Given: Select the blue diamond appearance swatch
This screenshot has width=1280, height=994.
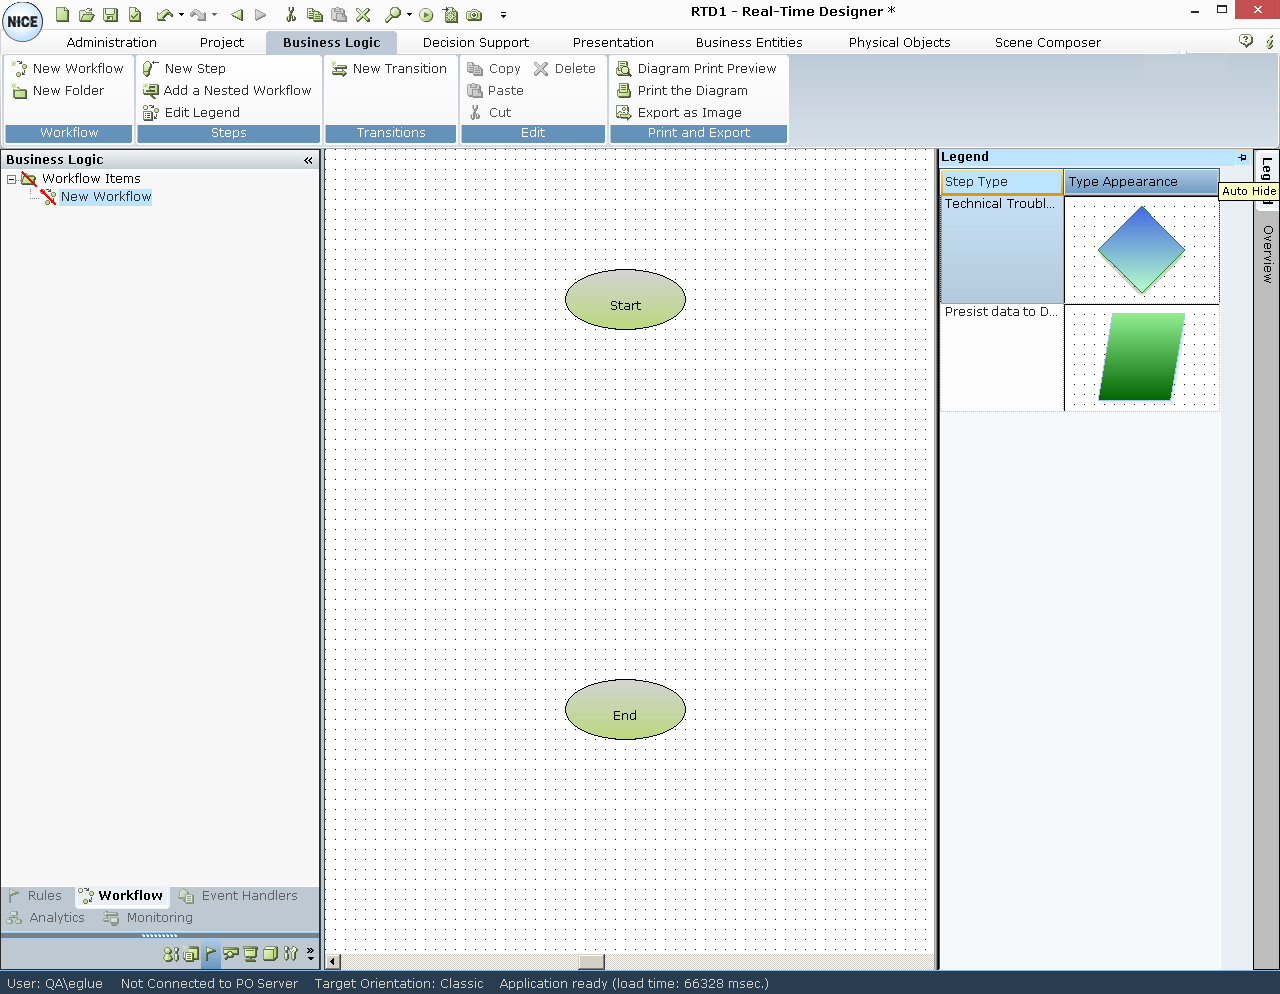Looking at the screenshot, I should pos(1141,250).
